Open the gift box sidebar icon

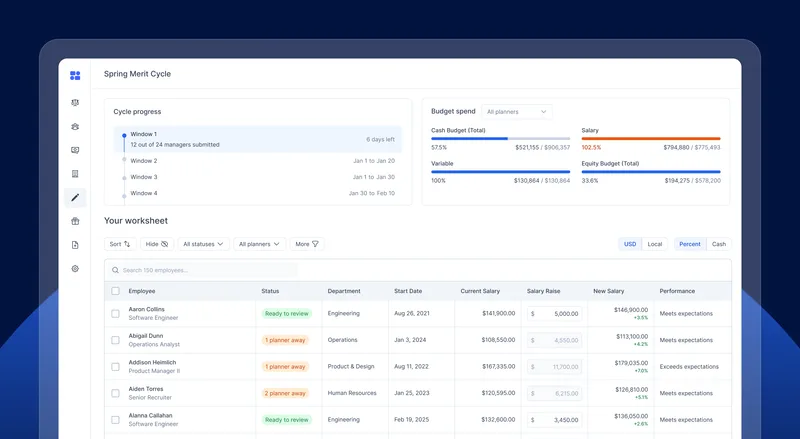75,221
